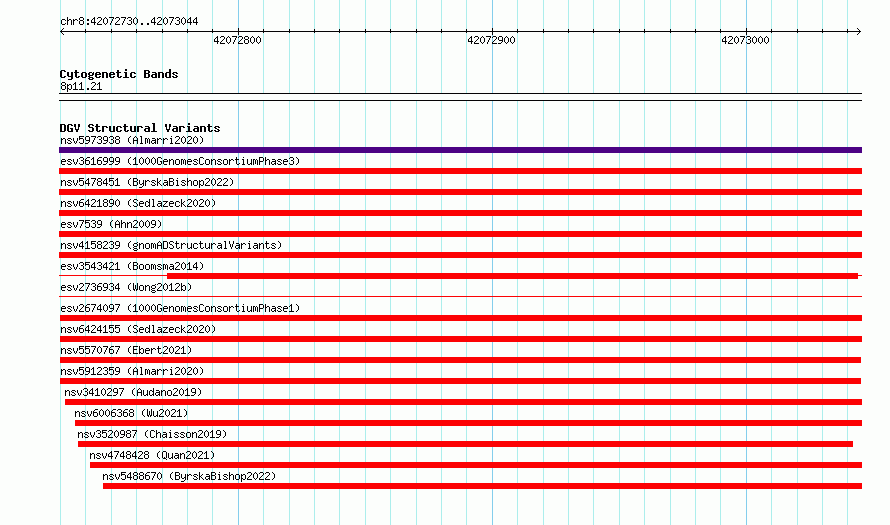
Task: Open the nsv5912359 (Almarri2020) label
Action: click(x=132, y=371)
